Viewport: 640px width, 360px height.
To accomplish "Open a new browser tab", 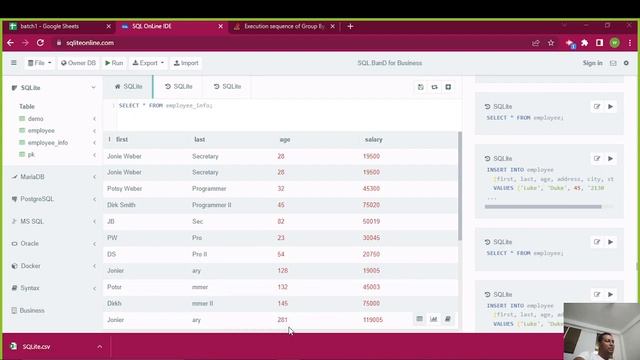I will pos(350,26).
